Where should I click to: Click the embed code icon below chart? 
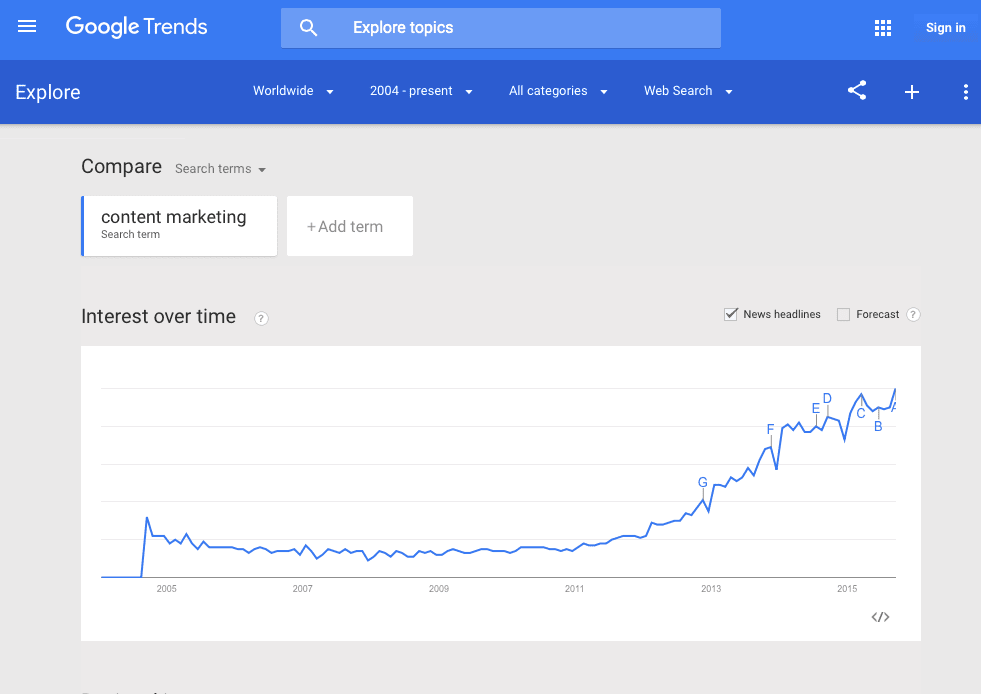click(x=880, y=617)
